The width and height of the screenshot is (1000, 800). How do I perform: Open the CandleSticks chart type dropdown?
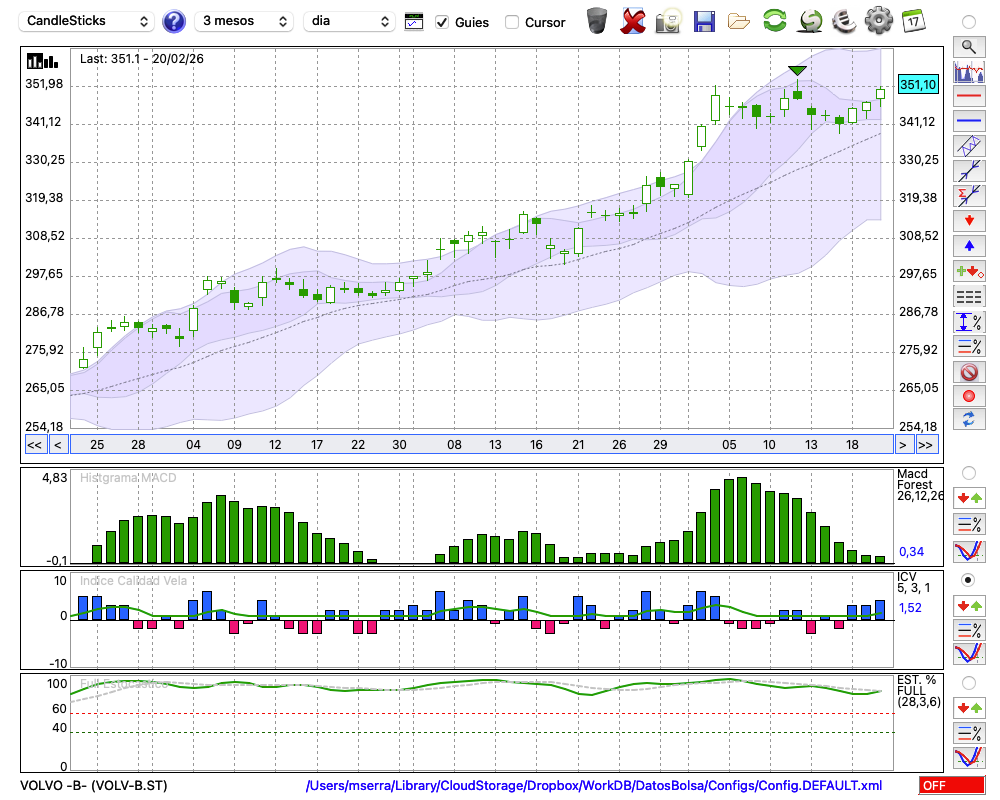pos(88,21)
